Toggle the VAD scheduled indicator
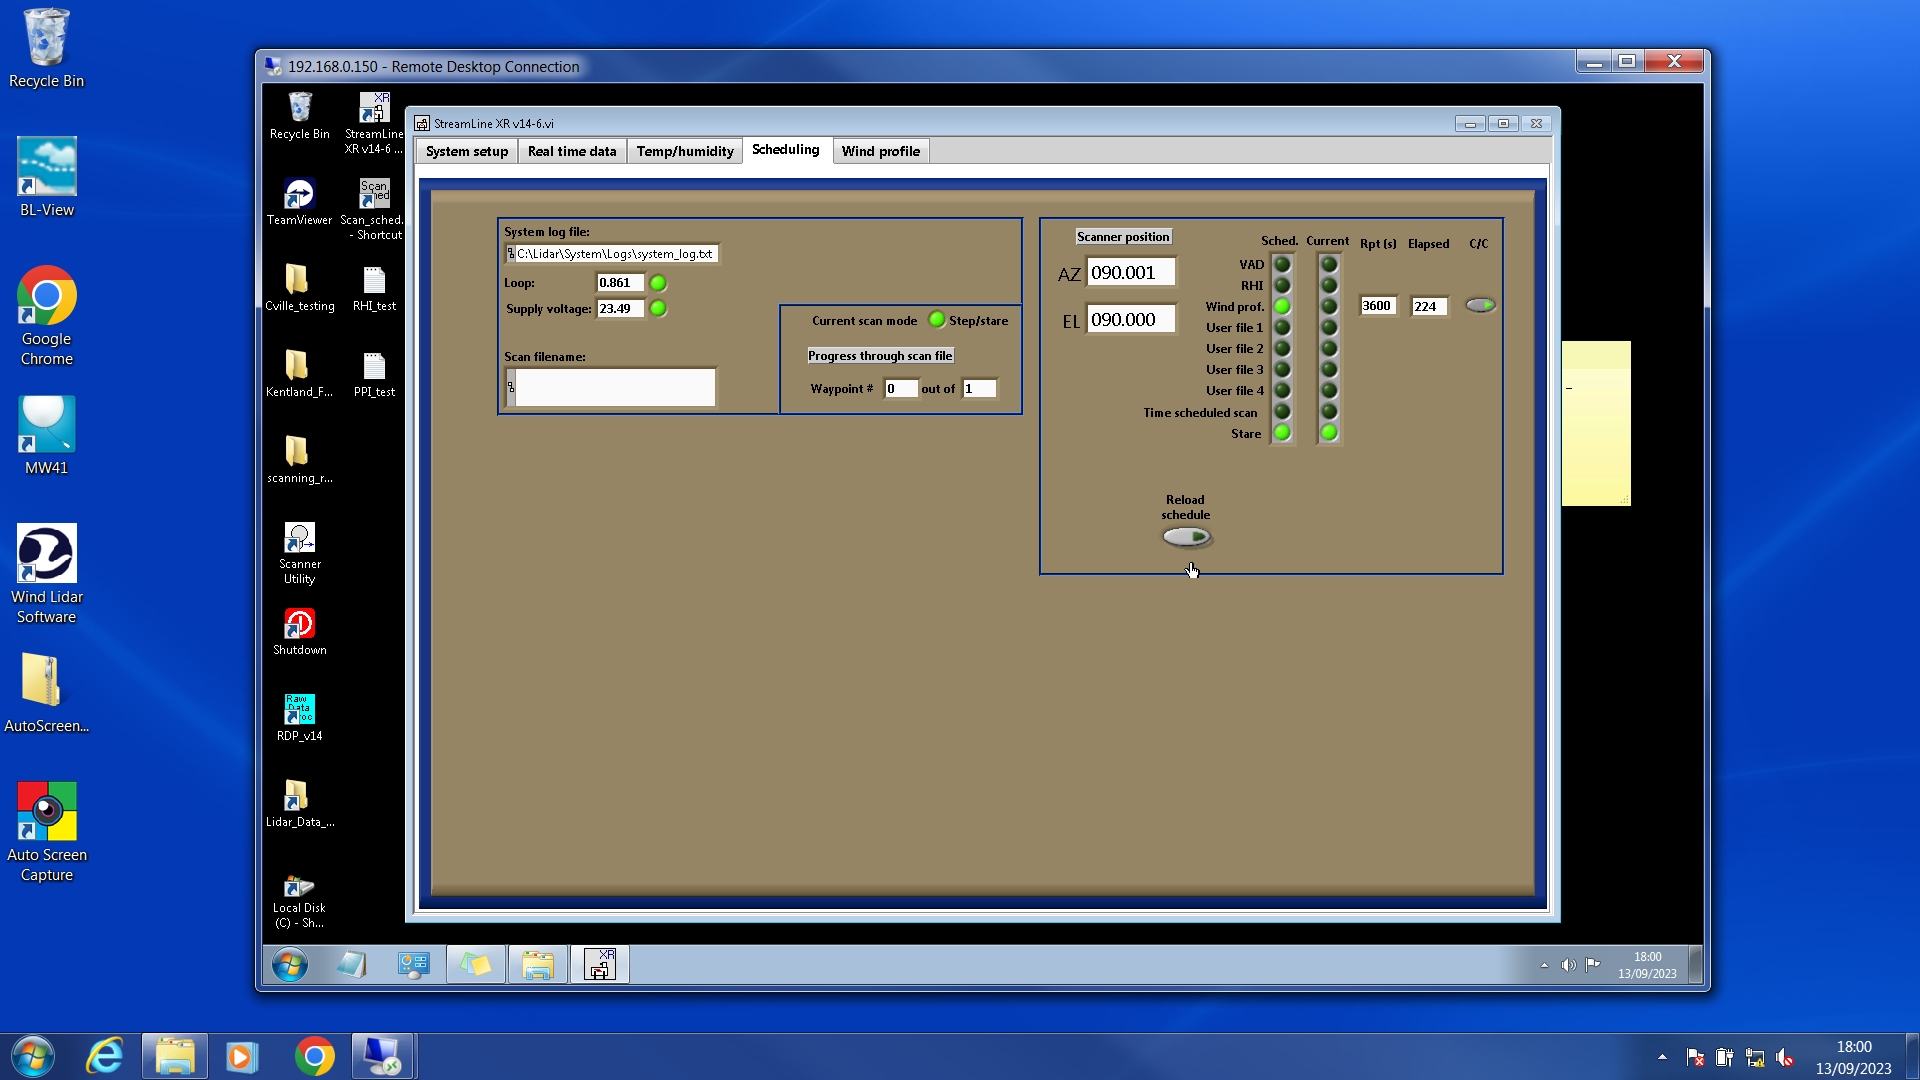Screen dimensions: 1920x1080 1282,265
